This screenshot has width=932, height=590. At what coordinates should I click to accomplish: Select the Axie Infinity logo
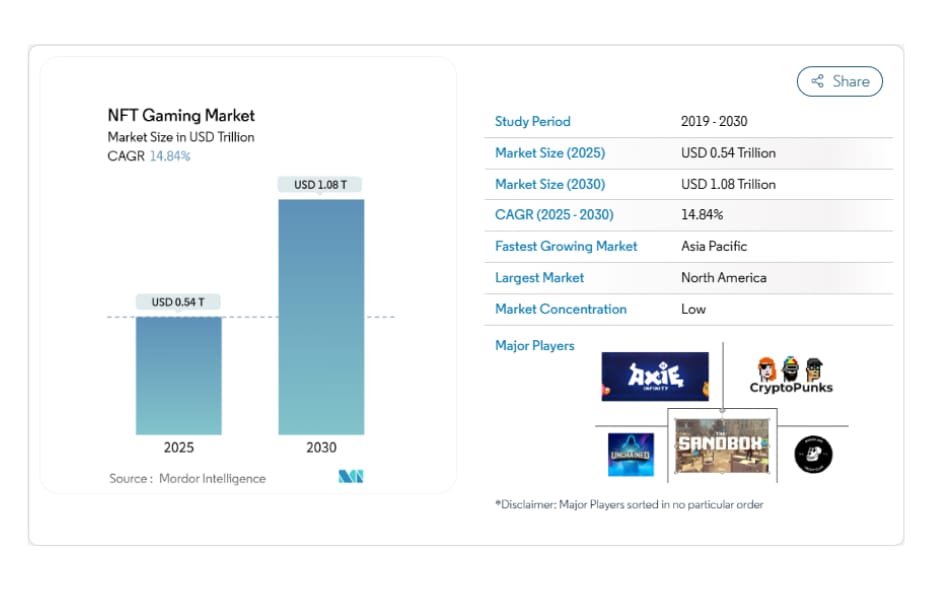point(655,376)
